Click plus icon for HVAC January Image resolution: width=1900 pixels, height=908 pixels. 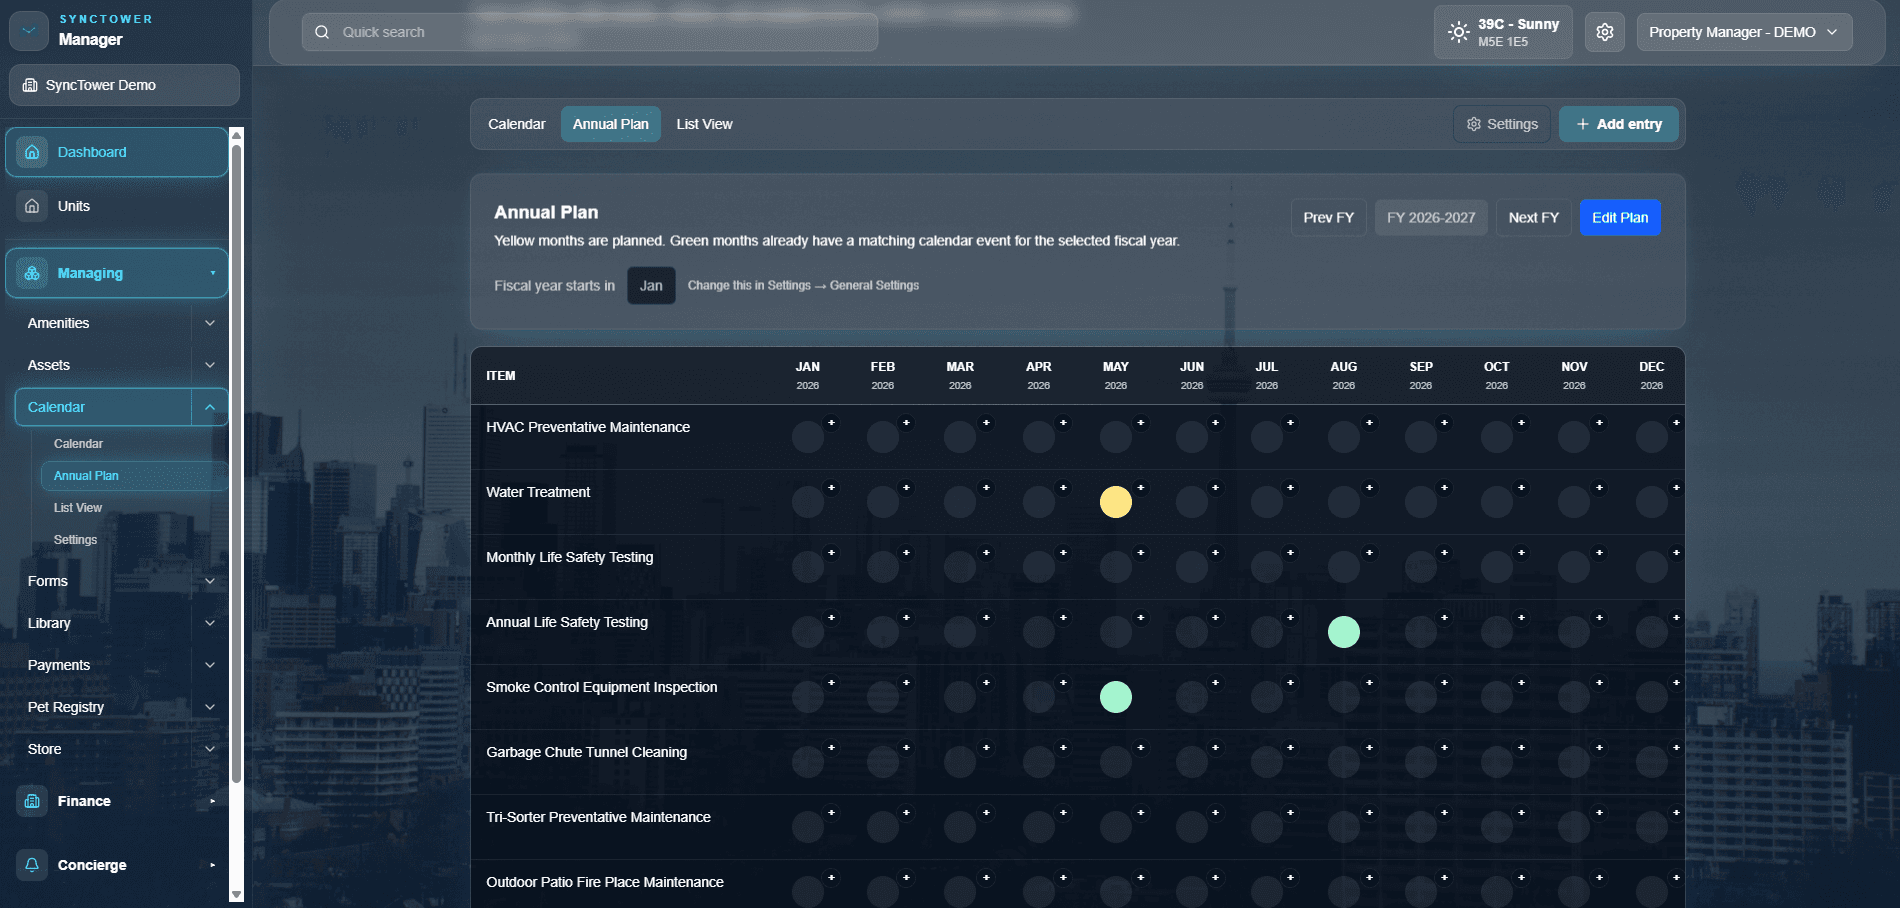831,423
